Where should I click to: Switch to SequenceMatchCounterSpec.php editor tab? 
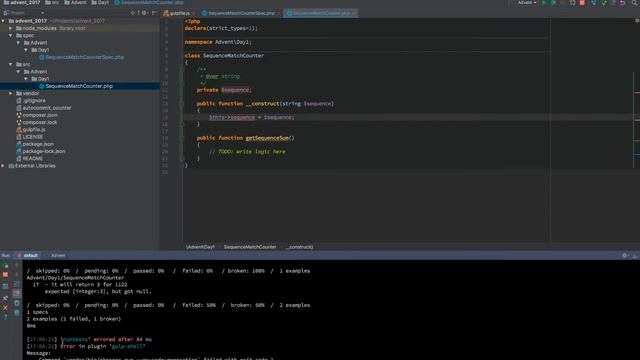241,13
